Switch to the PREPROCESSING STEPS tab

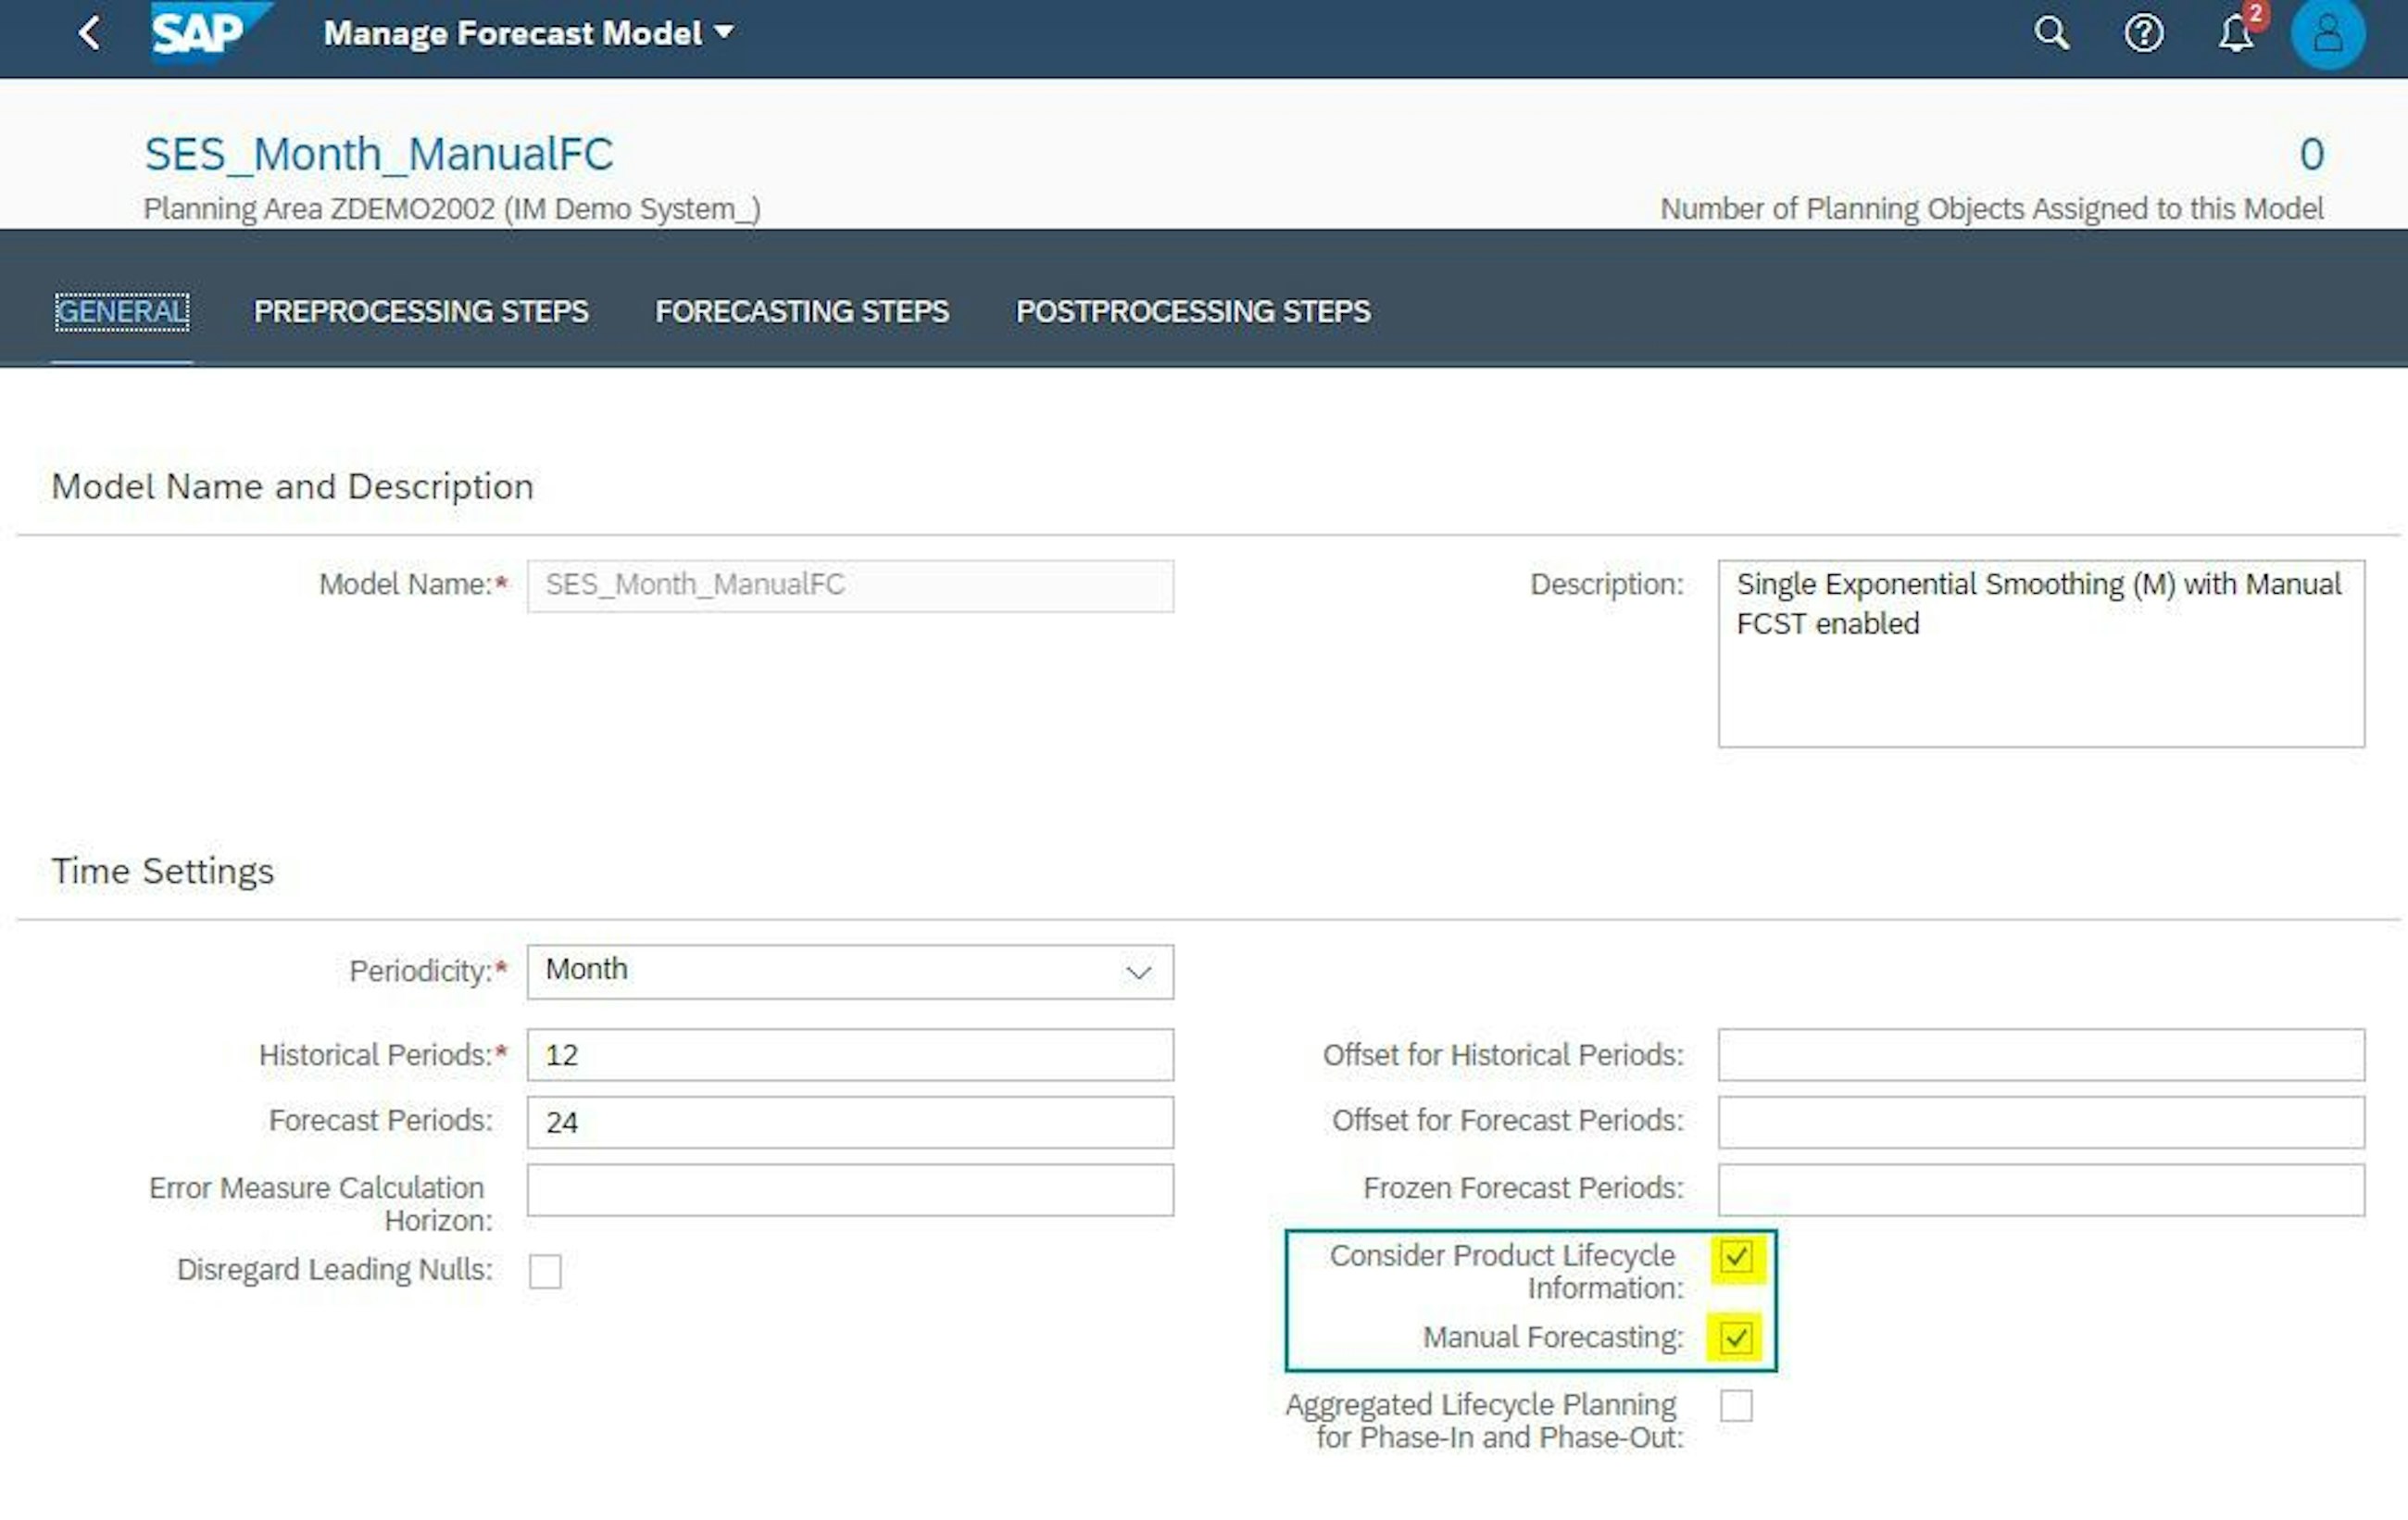pos(421,311)
